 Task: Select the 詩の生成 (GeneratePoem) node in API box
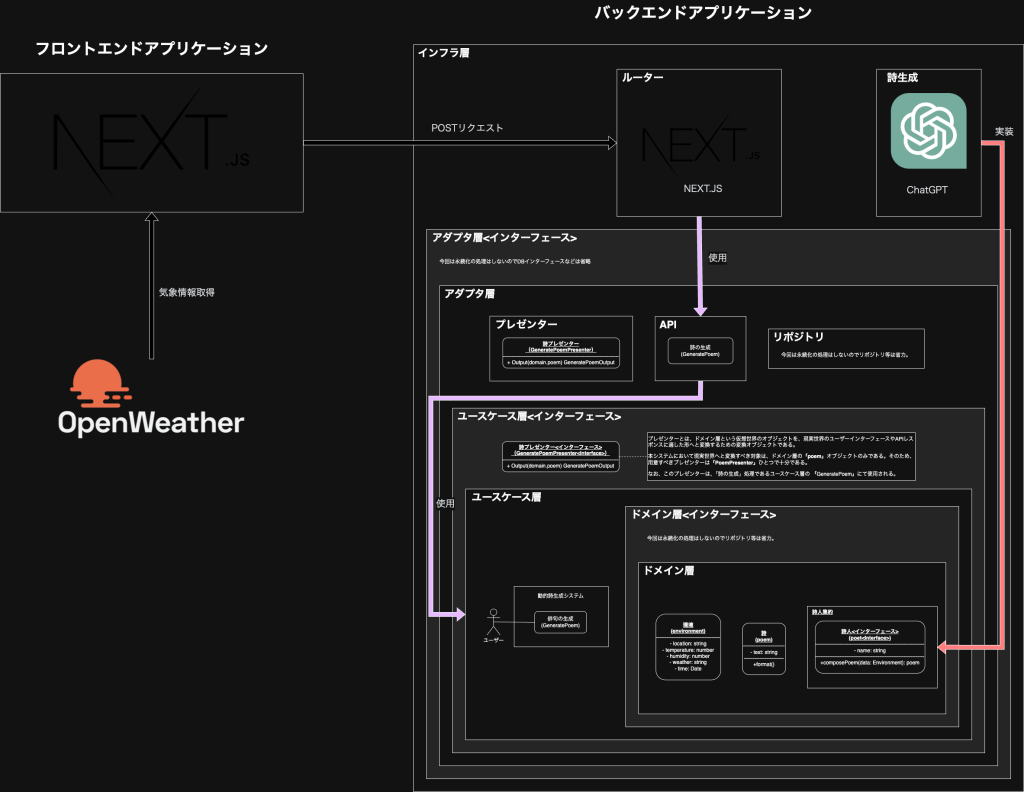(x=700, y=351)
